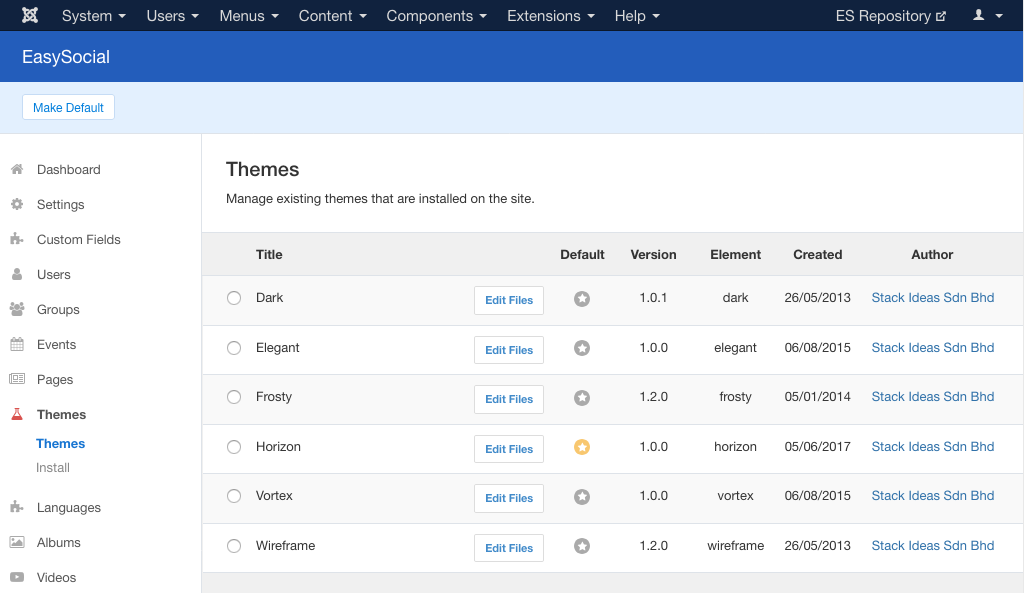Open Groups in the sidebar
The image size is (1024, 593).
(58, 310)
